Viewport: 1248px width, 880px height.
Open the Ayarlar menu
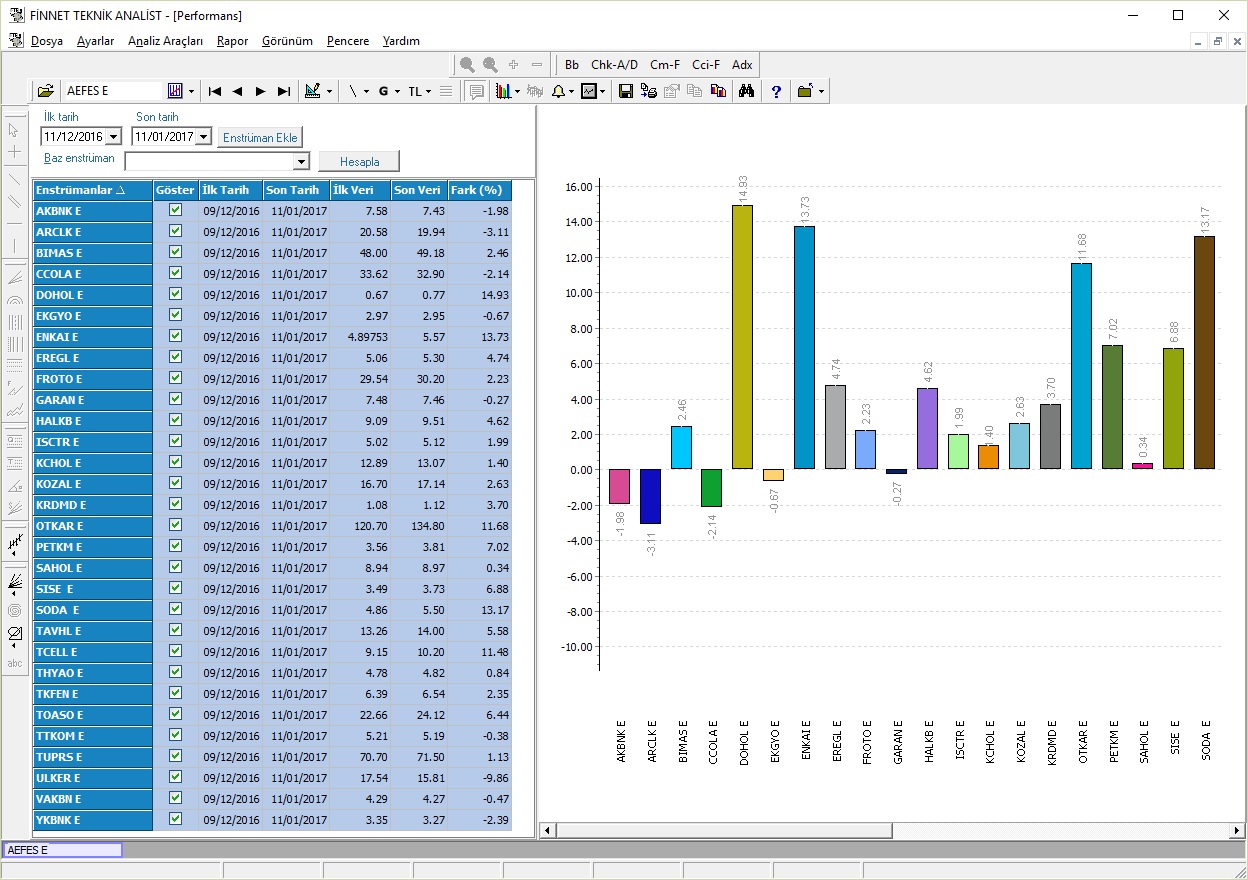click(95, 41)
